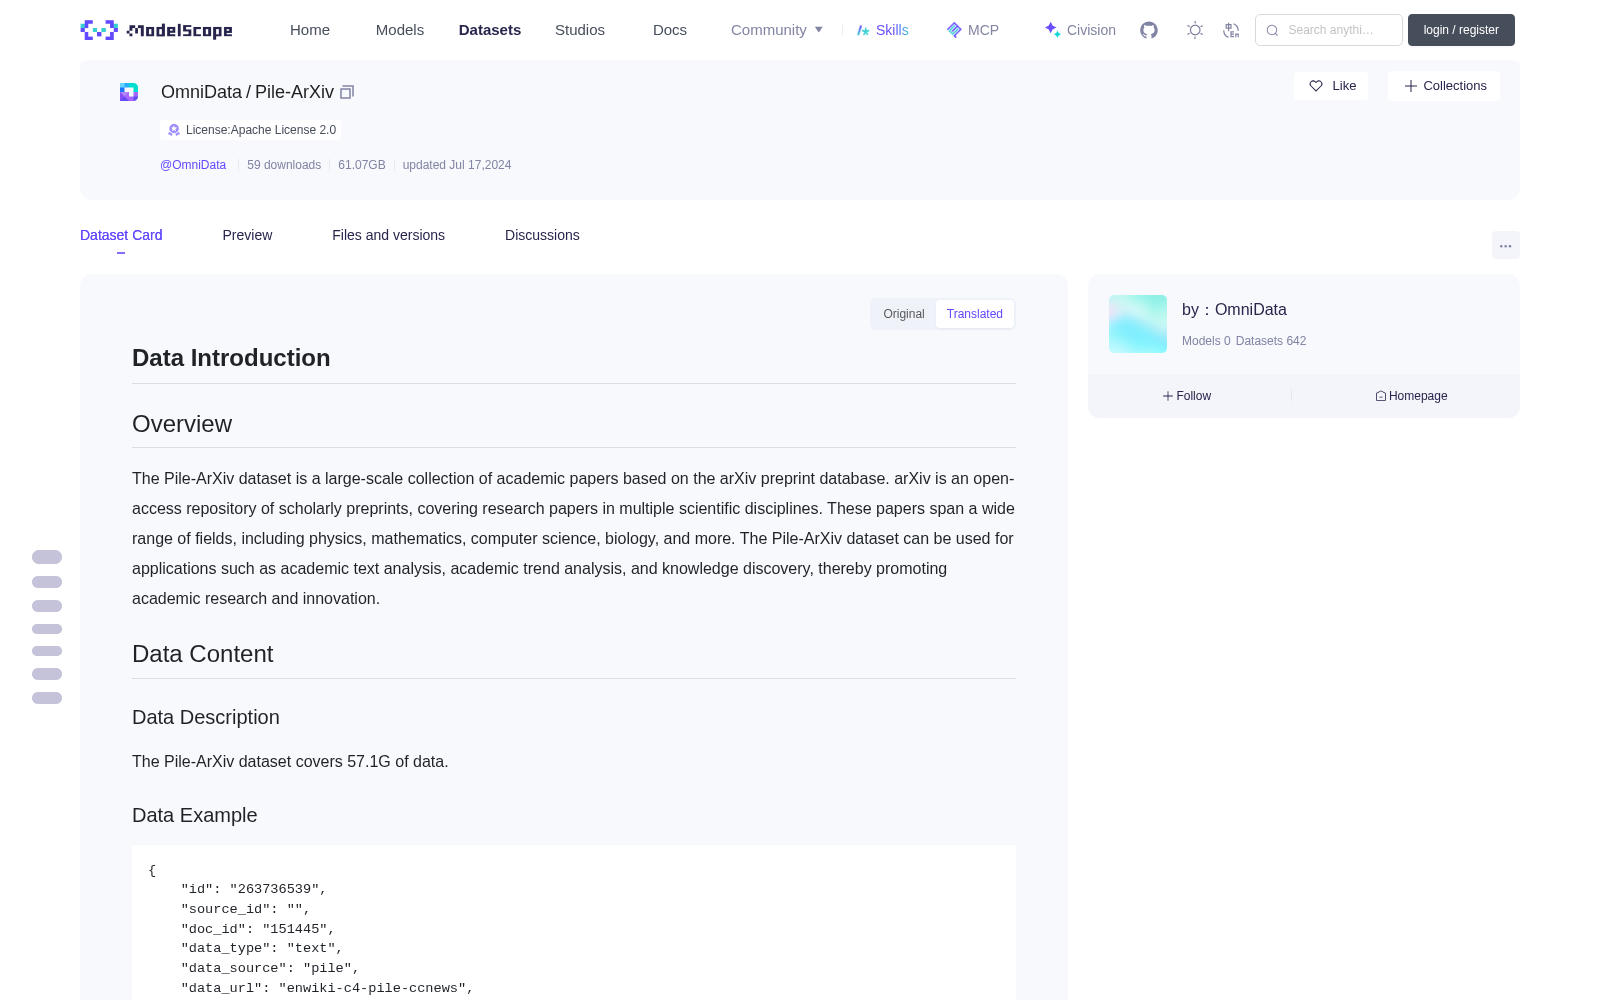Open the Files and versions tab

point(388,235)
